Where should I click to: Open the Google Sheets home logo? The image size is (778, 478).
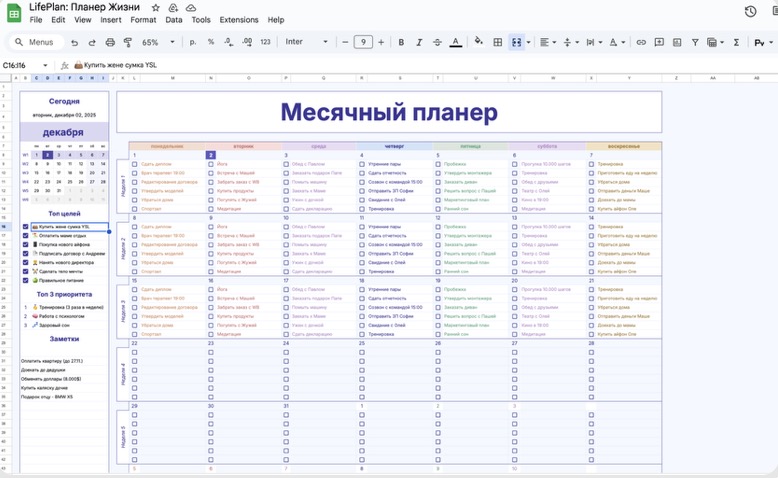point(14,13)
